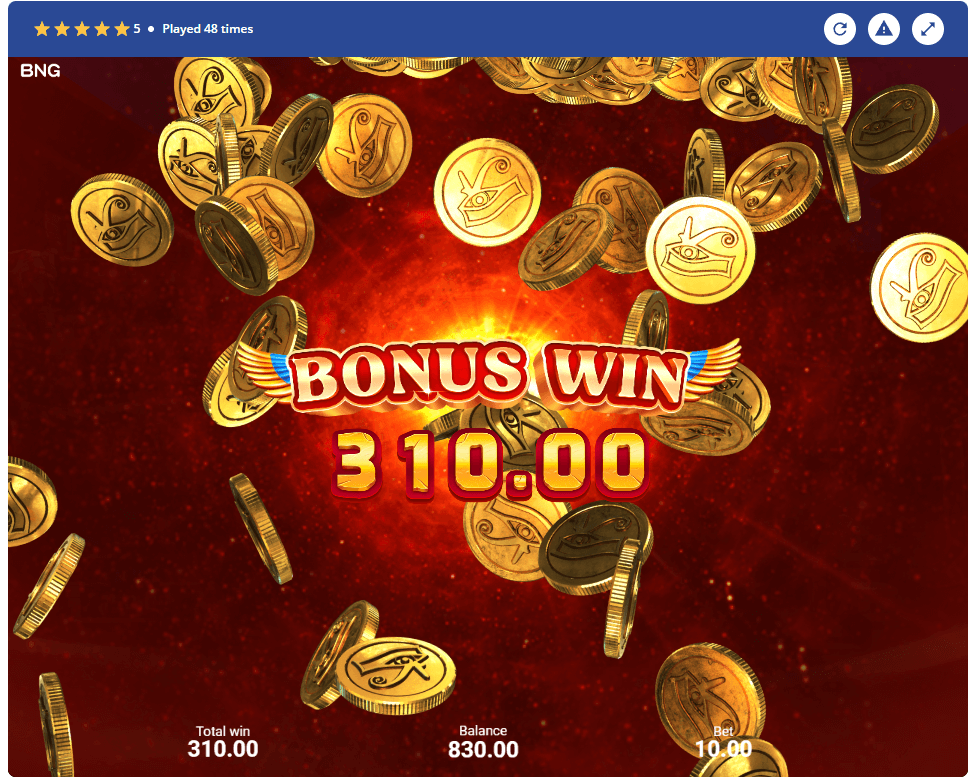Open fullscreen mode with the expand icon
The width and height of the screenshot is (980, 784).
tap(928, 29)
